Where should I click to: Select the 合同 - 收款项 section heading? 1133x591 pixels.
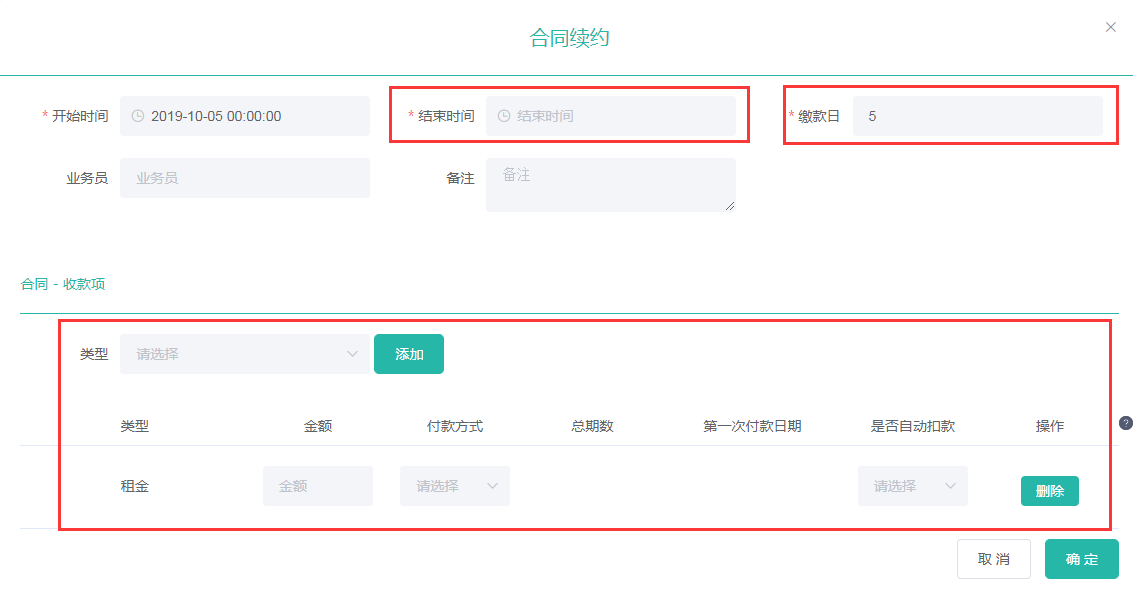(63, 284)
